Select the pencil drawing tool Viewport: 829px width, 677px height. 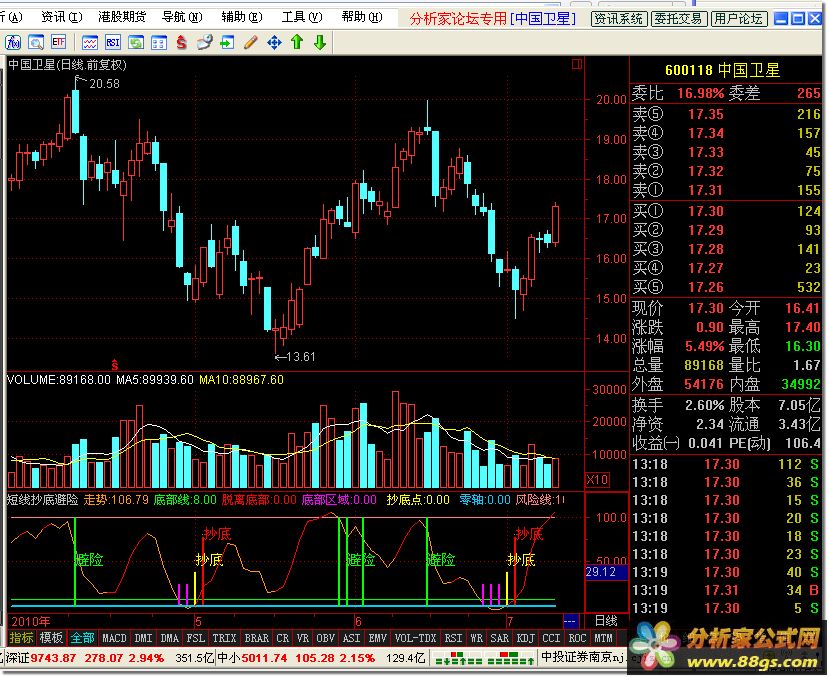pos(251,42)
